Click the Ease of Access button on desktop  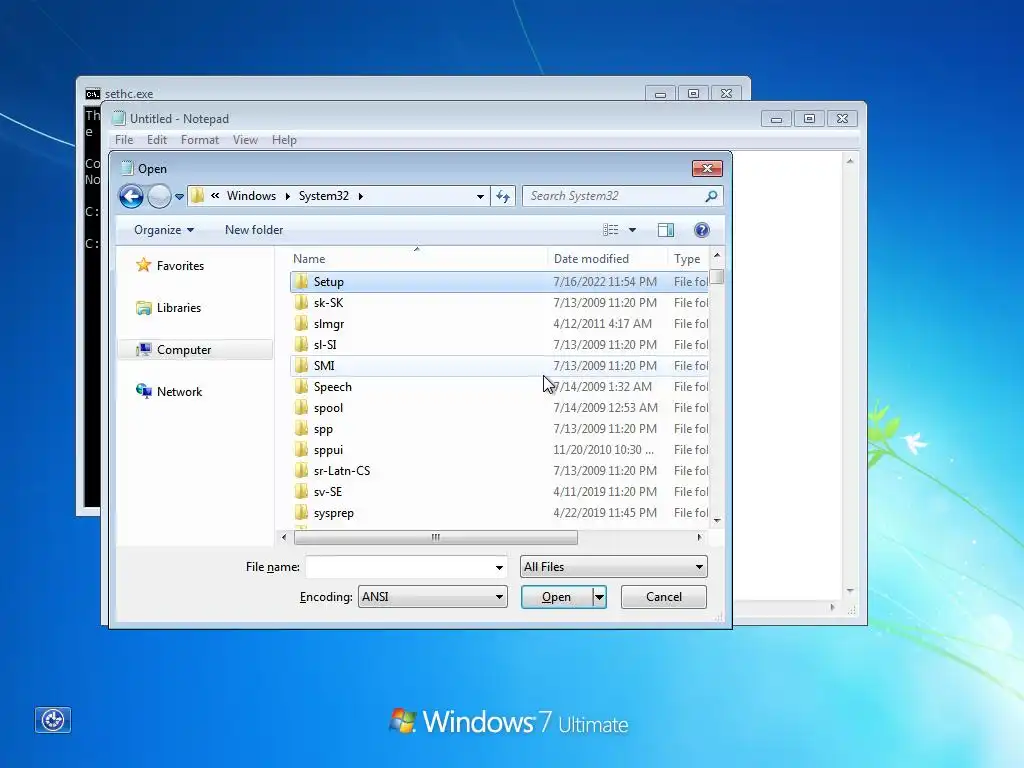[x=53, y=720]
